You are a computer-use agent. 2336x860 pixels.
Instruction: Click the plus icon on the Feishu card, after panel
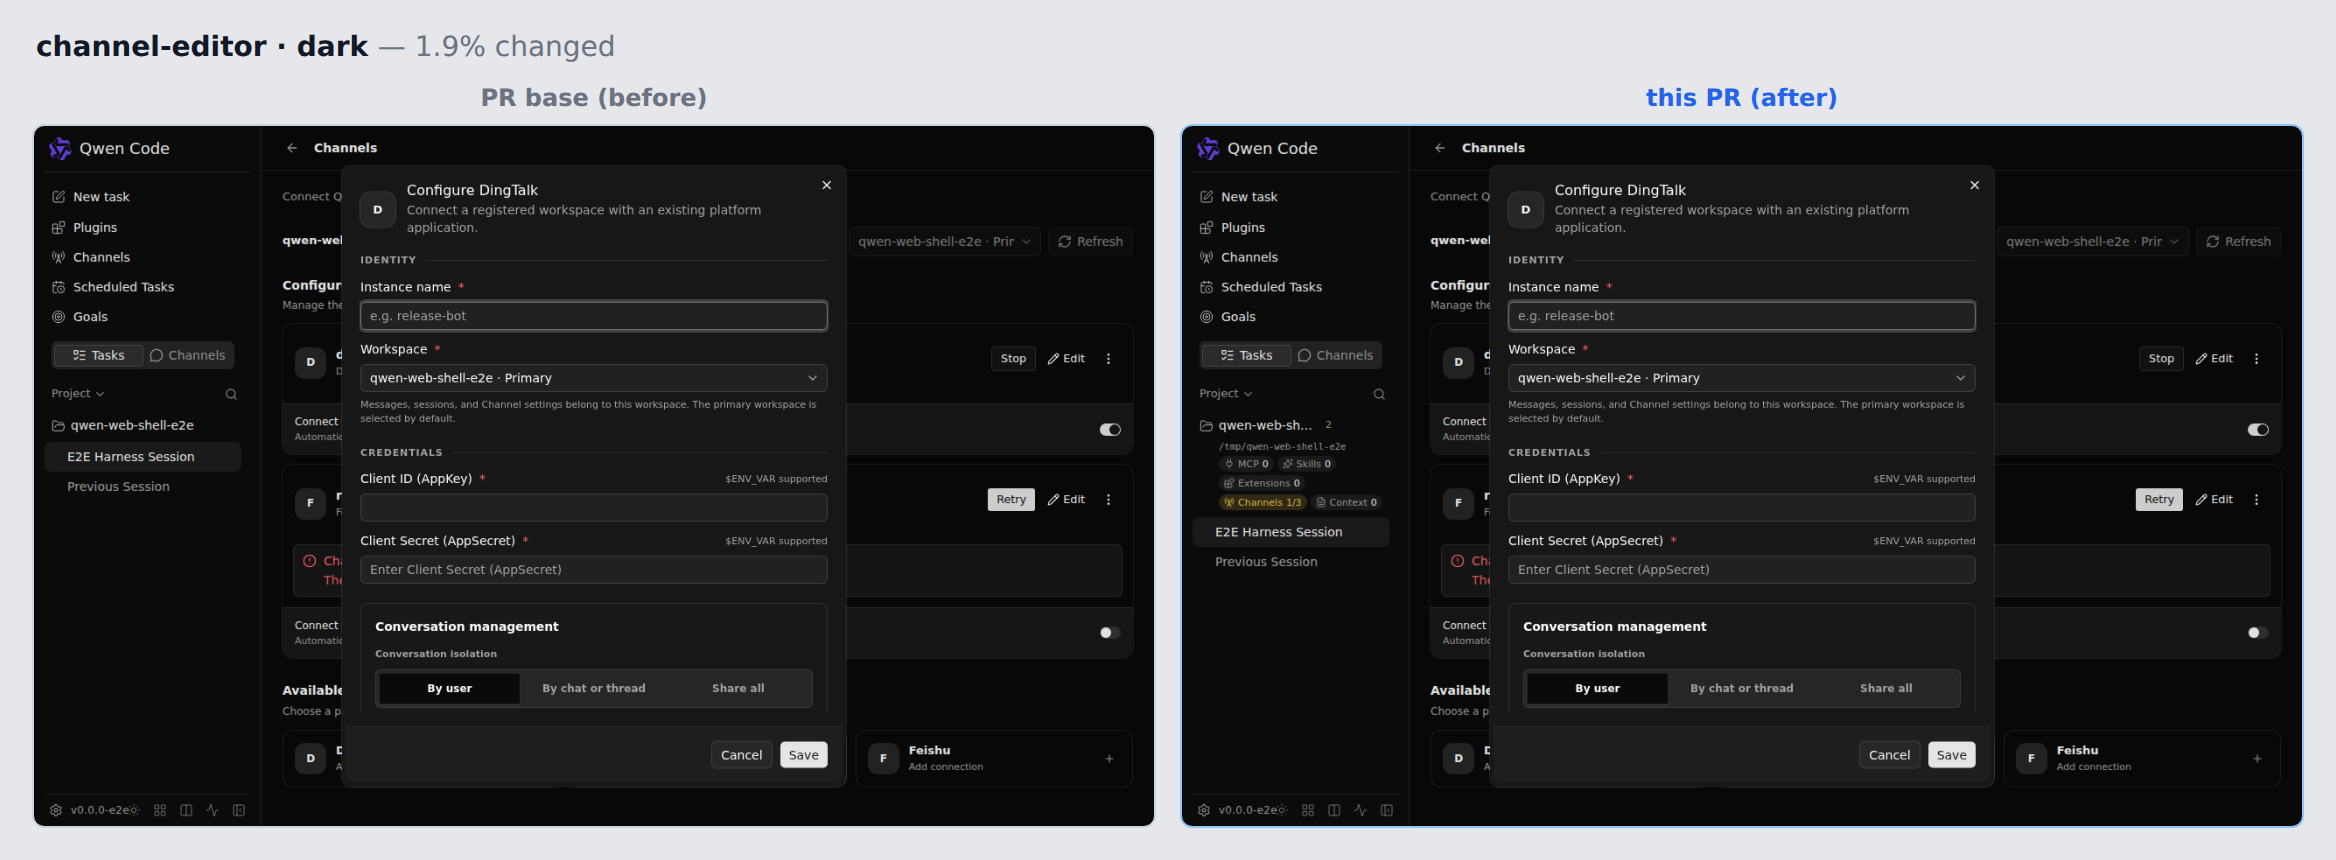point(2257,759)
